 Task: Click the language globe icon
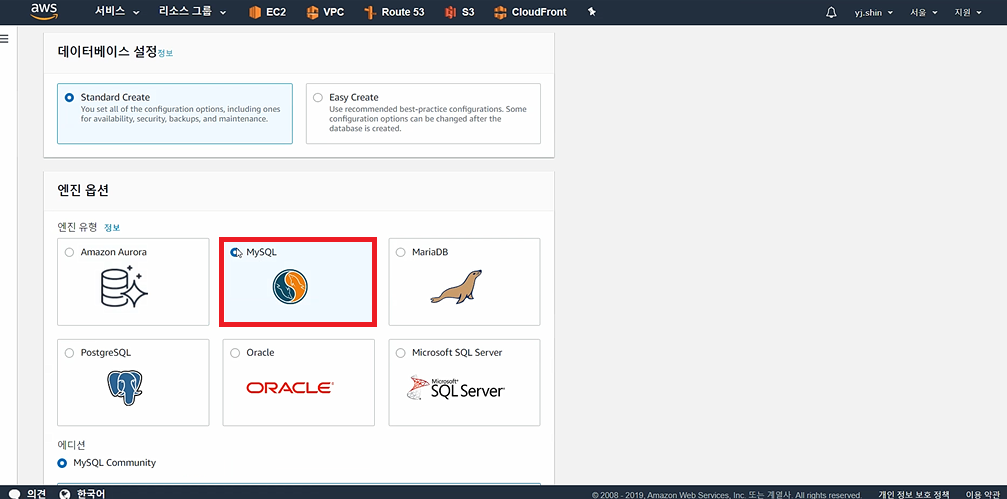64,494
